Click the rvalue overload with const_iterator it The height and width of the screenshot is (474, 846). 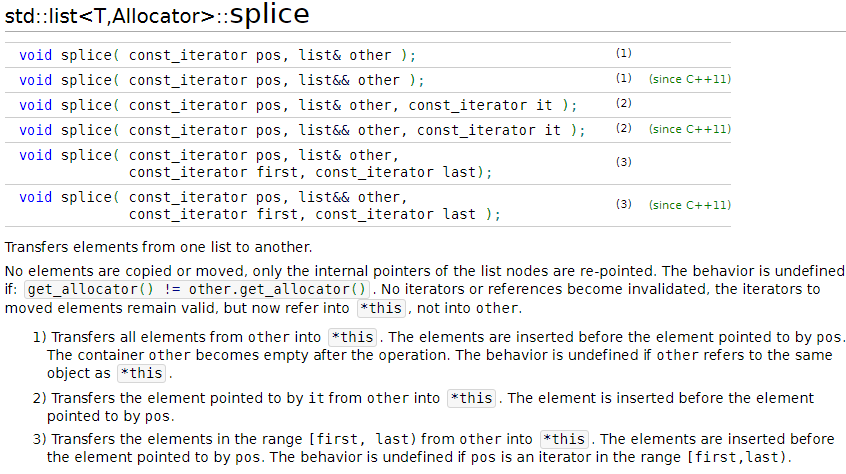[x=302, y=130]
